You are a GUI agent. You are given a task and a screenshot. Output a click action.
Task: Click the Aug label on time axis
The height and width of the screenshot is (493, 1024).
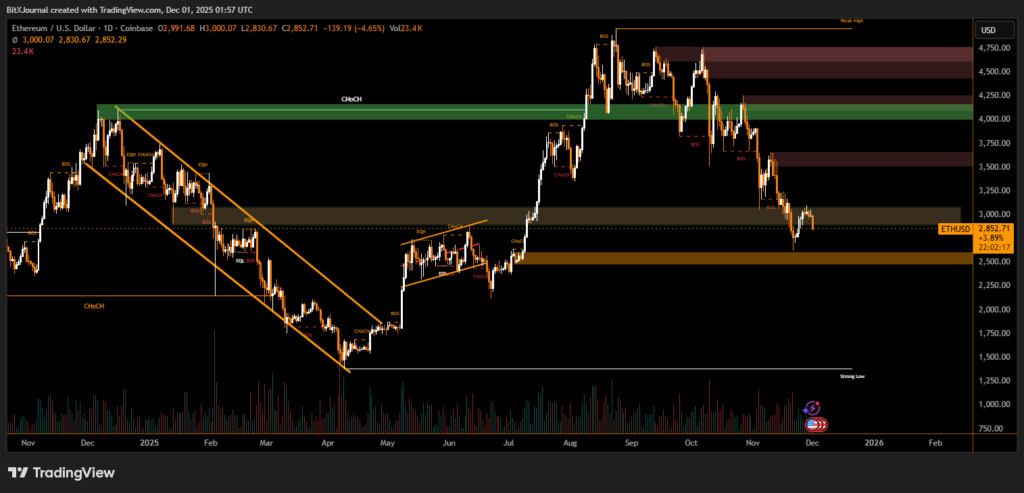pos(571,441)
